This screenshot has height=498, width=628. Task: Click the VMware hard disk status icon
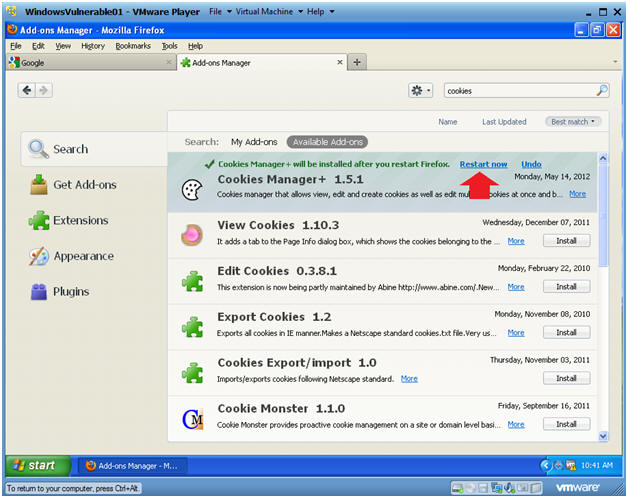[x=457, y=488]
